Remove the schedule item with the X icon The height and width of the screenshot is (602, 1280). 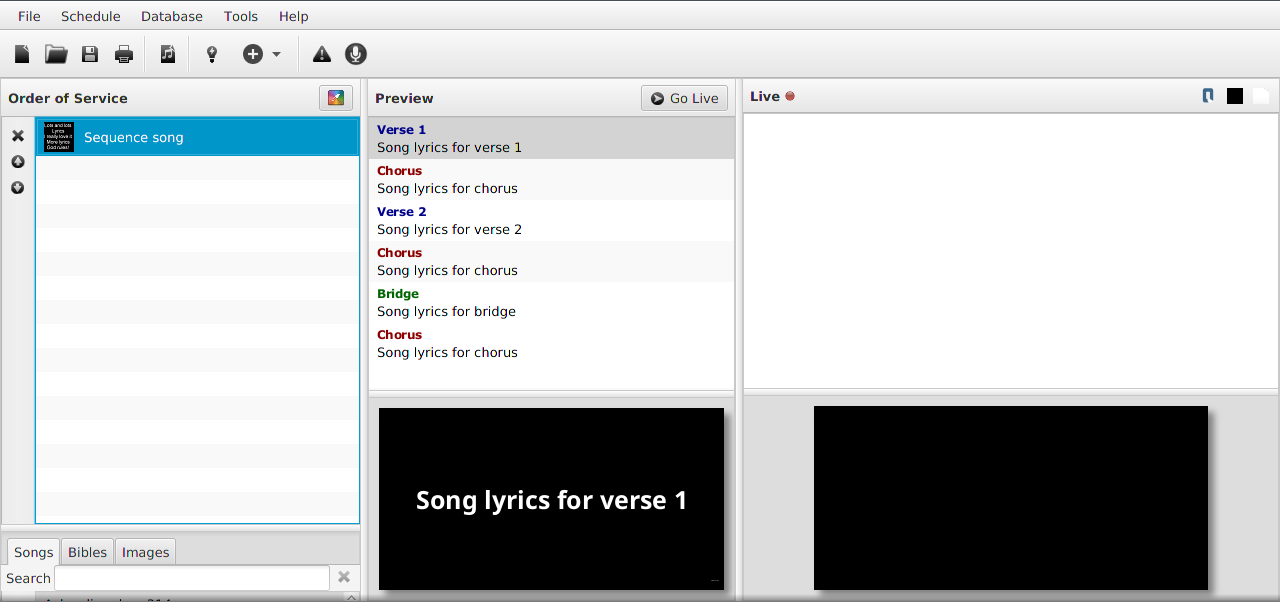pyautogui.click(x=18, y=136)
